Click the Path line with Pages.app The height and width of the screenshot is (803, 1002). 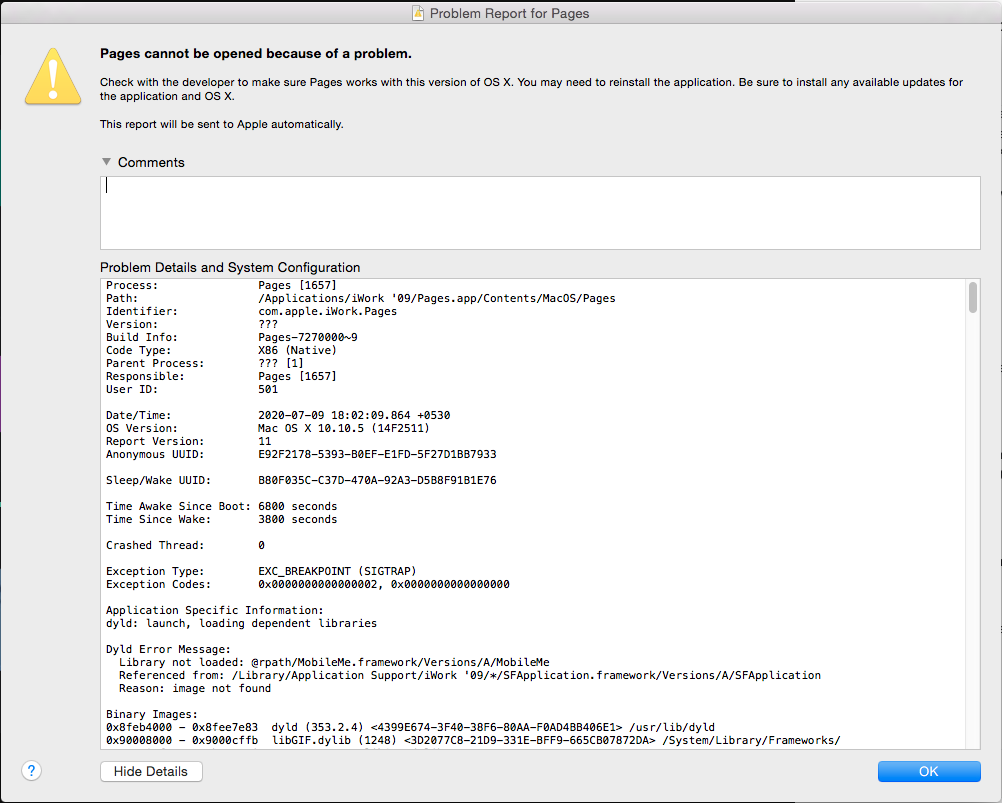coord(360,298)
